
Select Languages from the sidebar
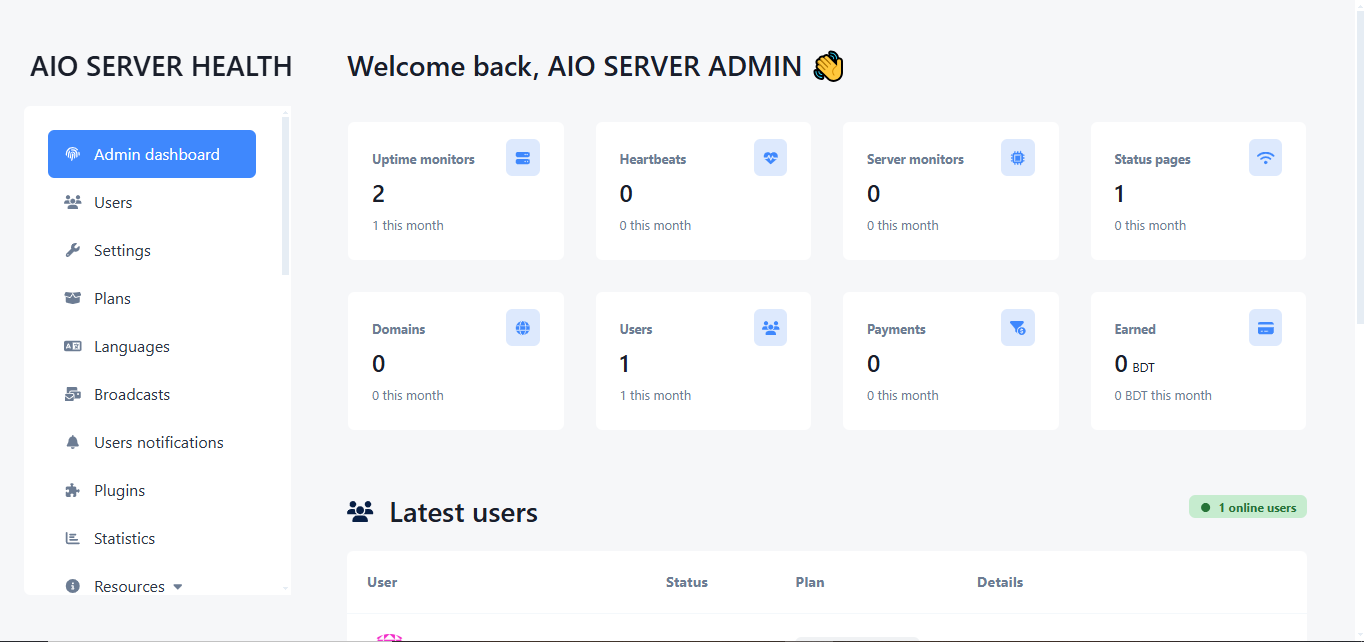pyautogui.click(x=131, y=347)
